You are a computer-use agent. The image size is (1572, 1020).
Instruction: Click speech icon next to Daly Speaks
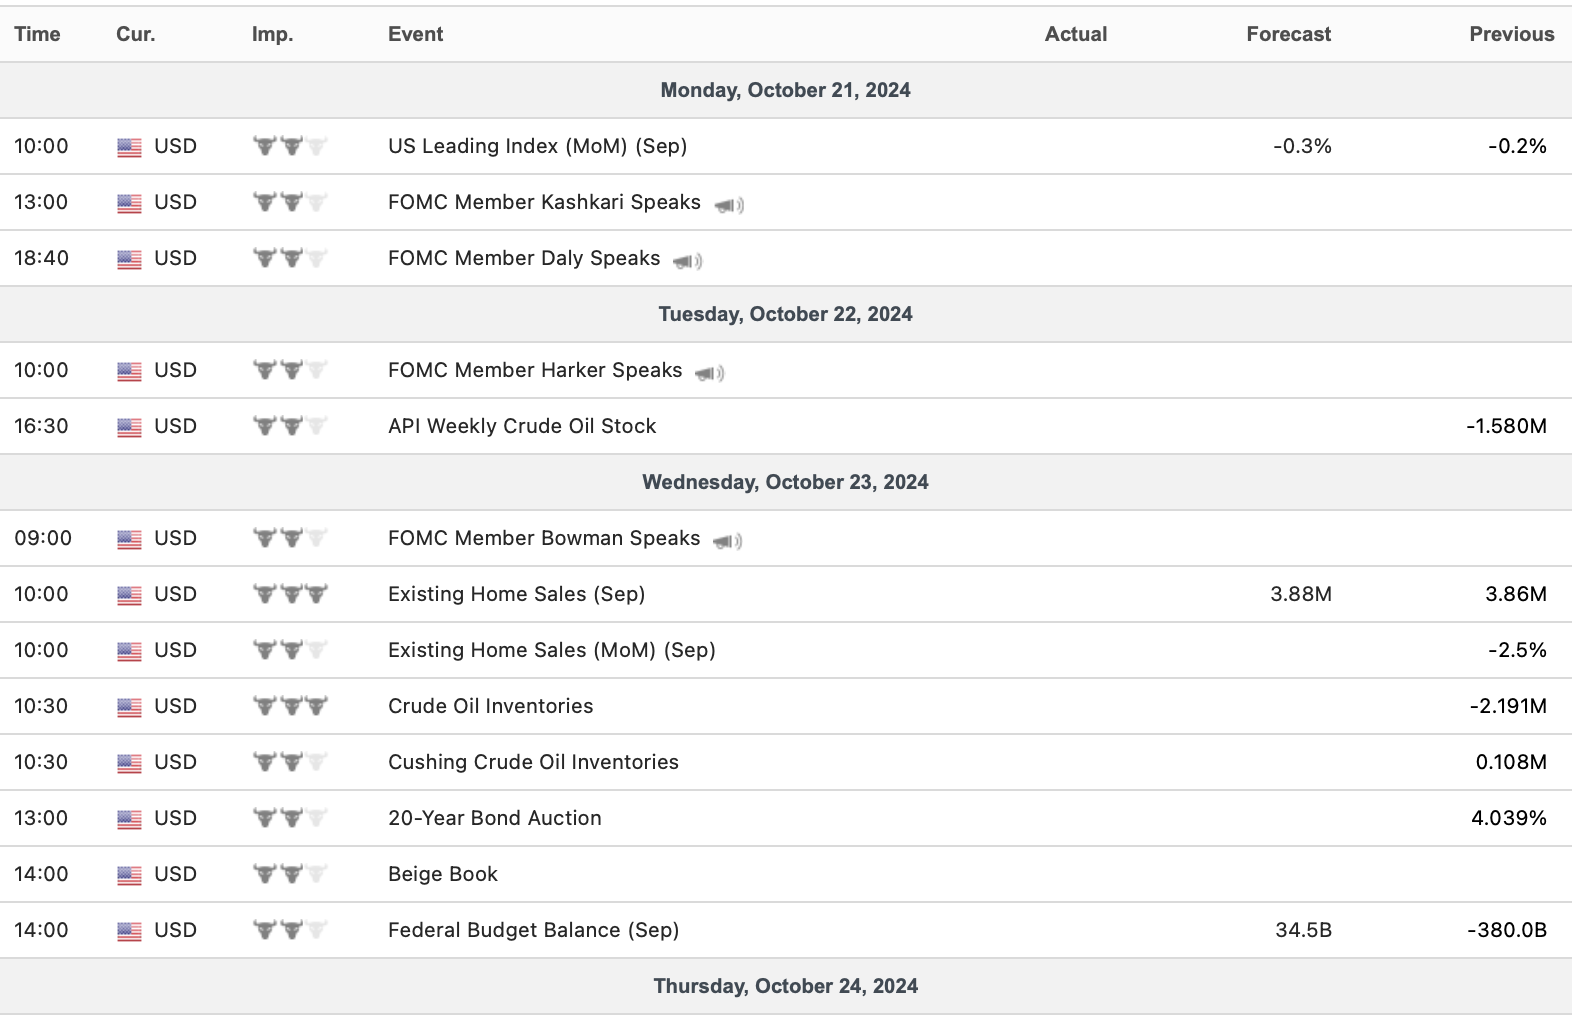coord(688,261)
